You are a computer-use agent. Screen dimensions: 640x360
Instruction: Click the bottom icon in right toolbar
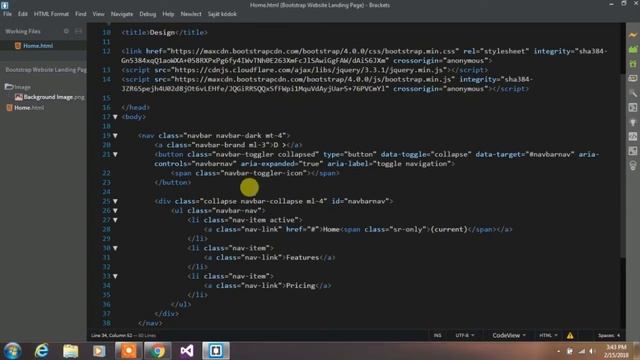click(x=633, y=165)
